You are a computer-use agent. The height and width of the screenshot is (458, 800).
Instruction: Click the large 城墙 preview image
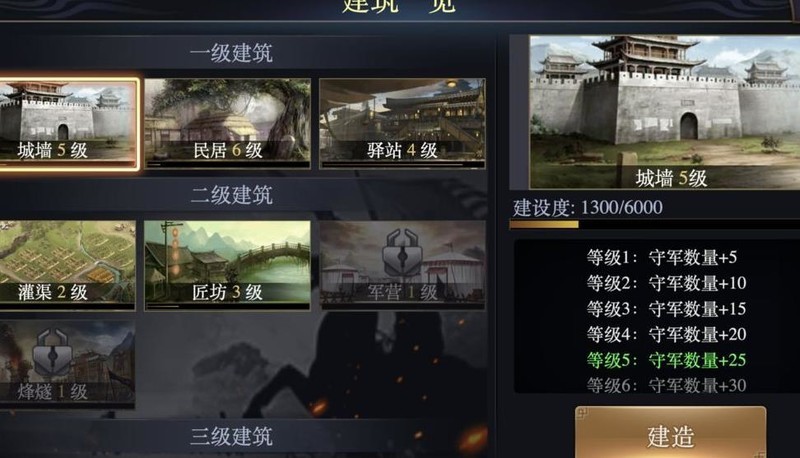coord(665,112)
